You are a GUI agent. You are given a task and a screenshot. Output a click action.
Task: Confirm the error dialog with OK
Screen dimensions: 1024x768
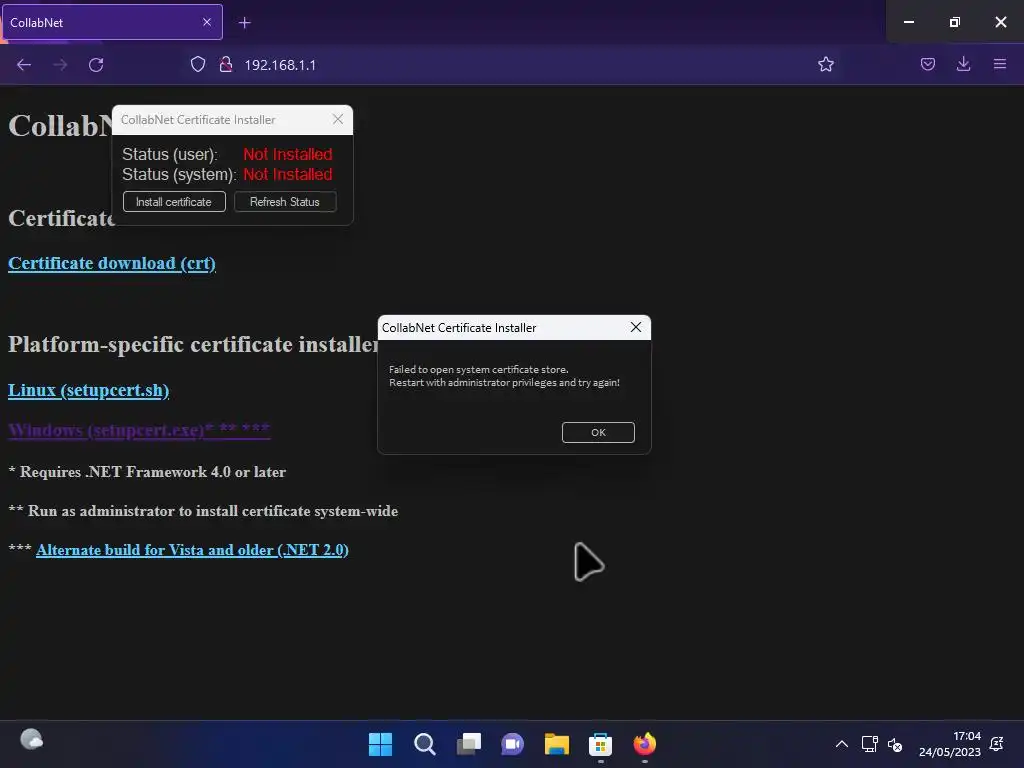[598, 432]
